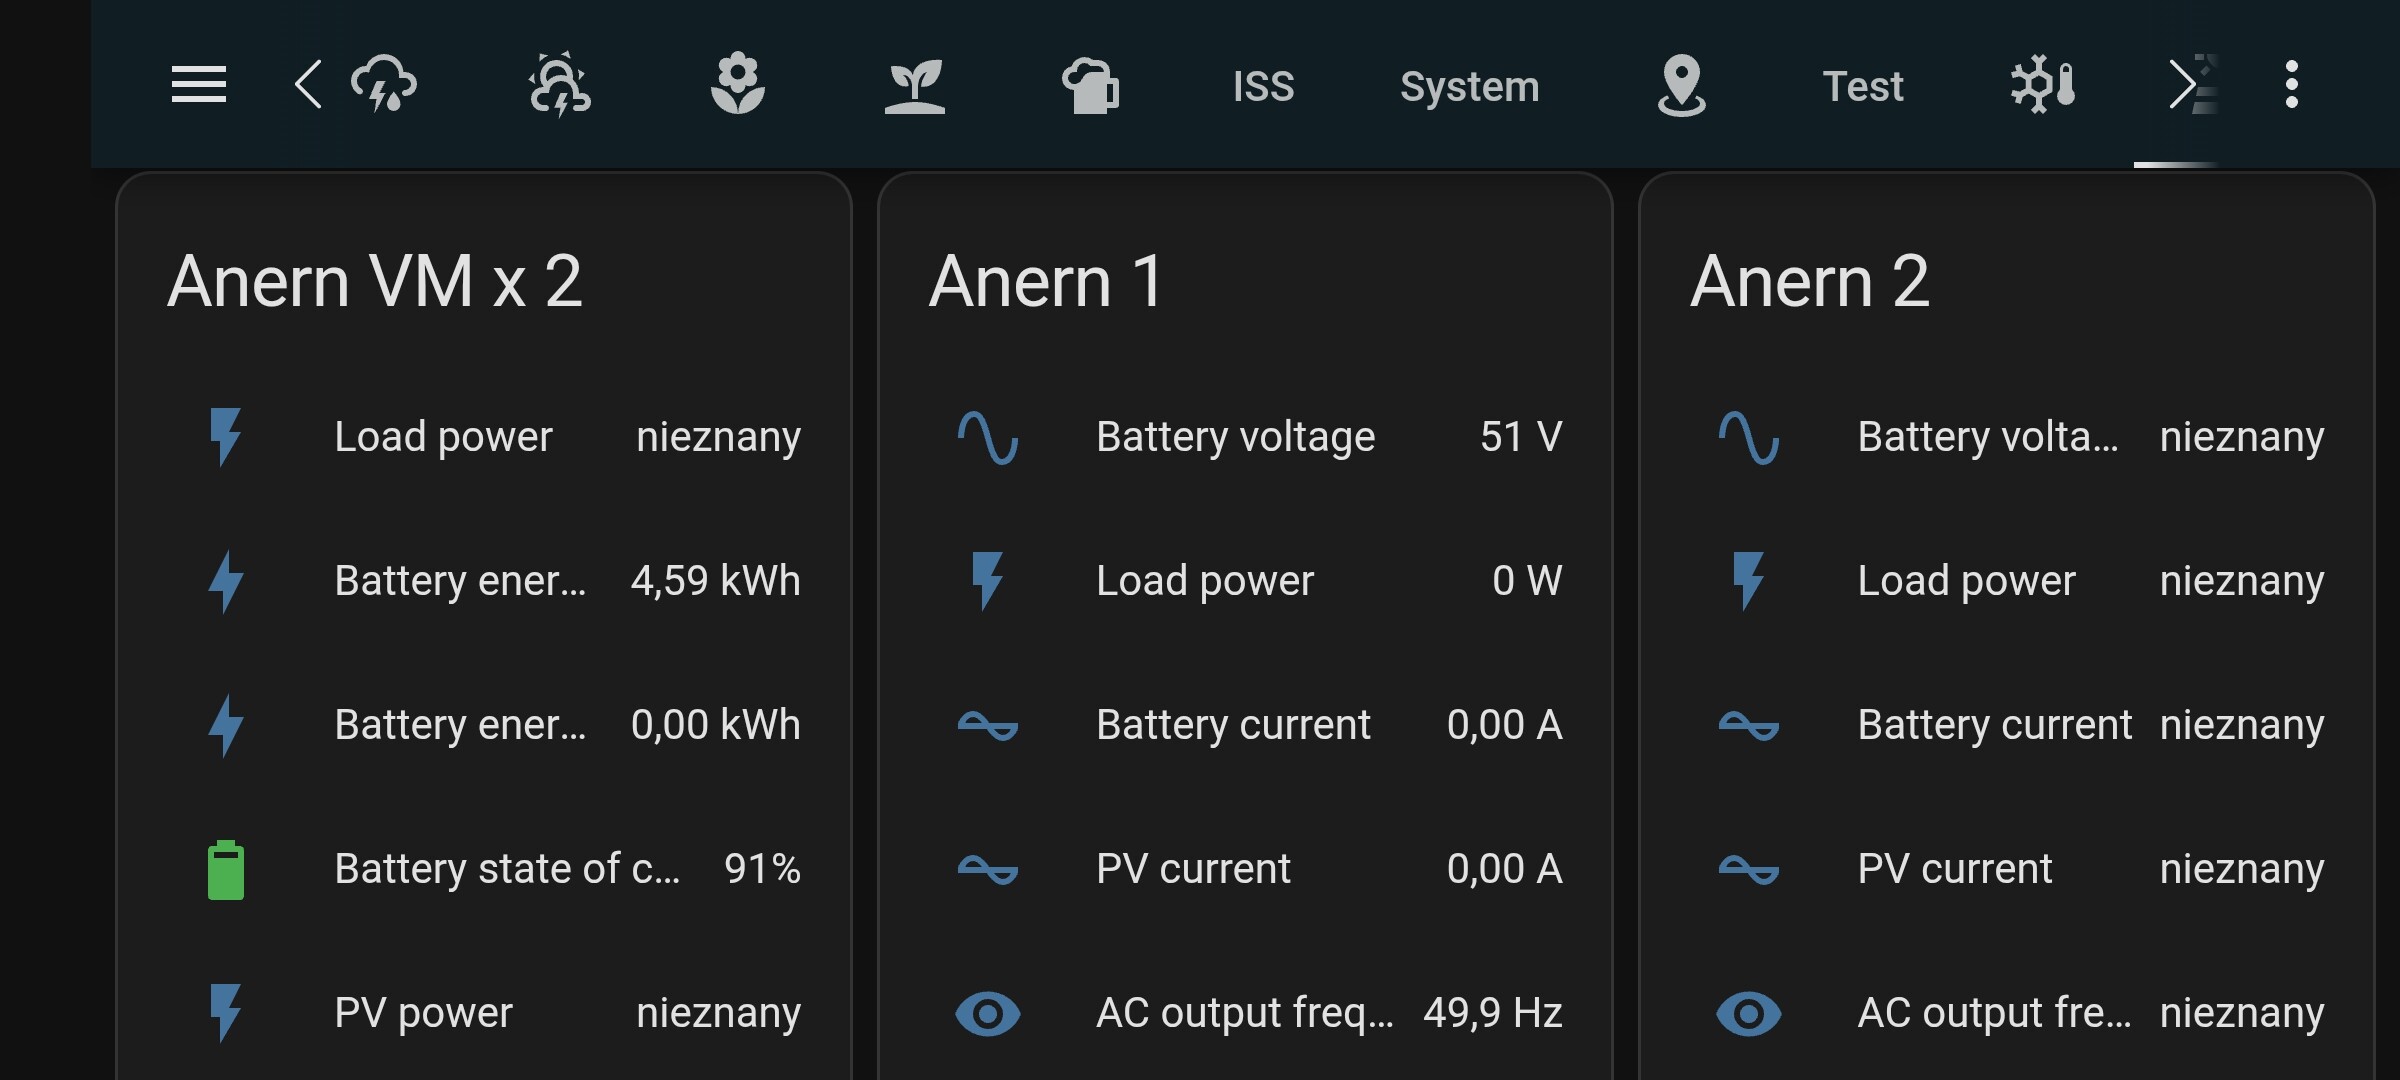
Task: Open the map marker location tab
Action: (1681, 84)
